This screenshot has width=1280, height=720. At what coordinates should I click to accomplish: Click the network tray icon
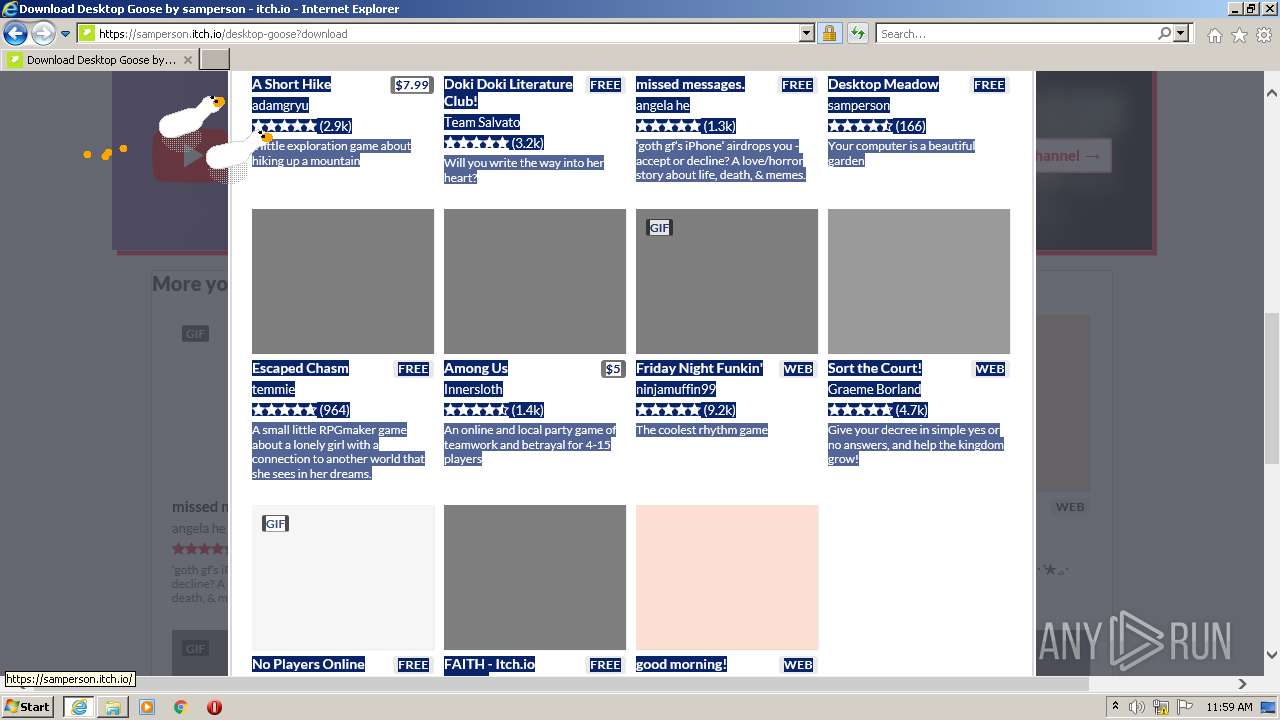1160,707
